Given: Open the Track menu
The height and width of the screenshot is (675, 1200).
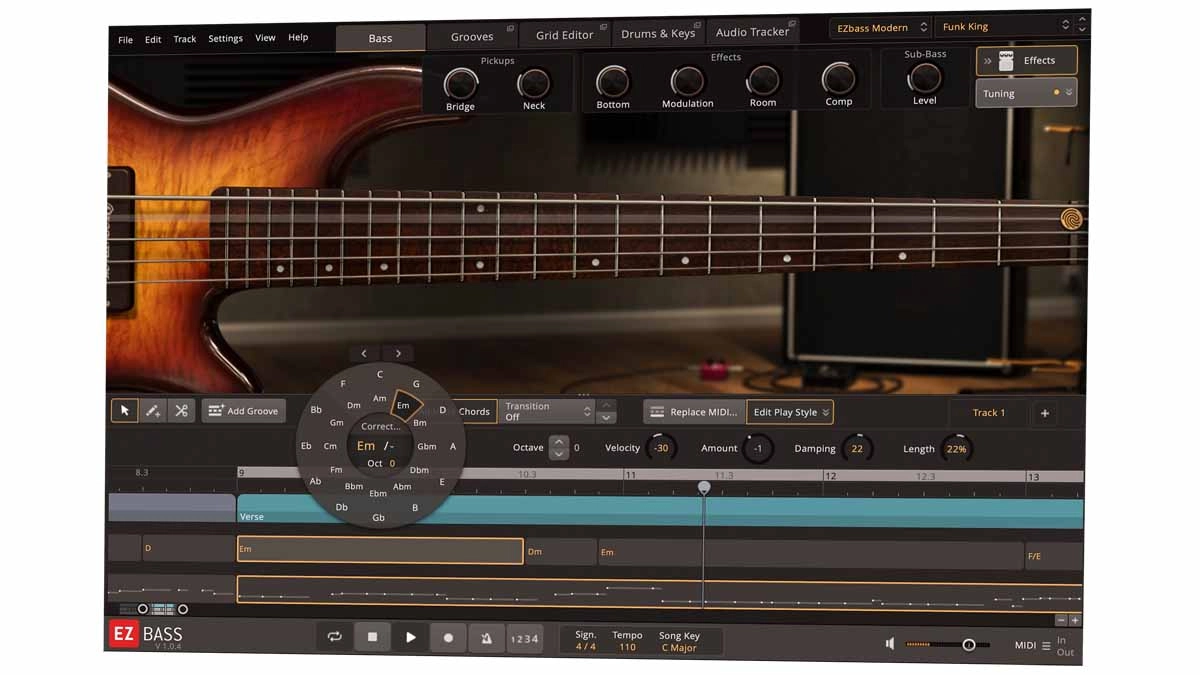Looking at the screenshot, I should coord(185,39).
